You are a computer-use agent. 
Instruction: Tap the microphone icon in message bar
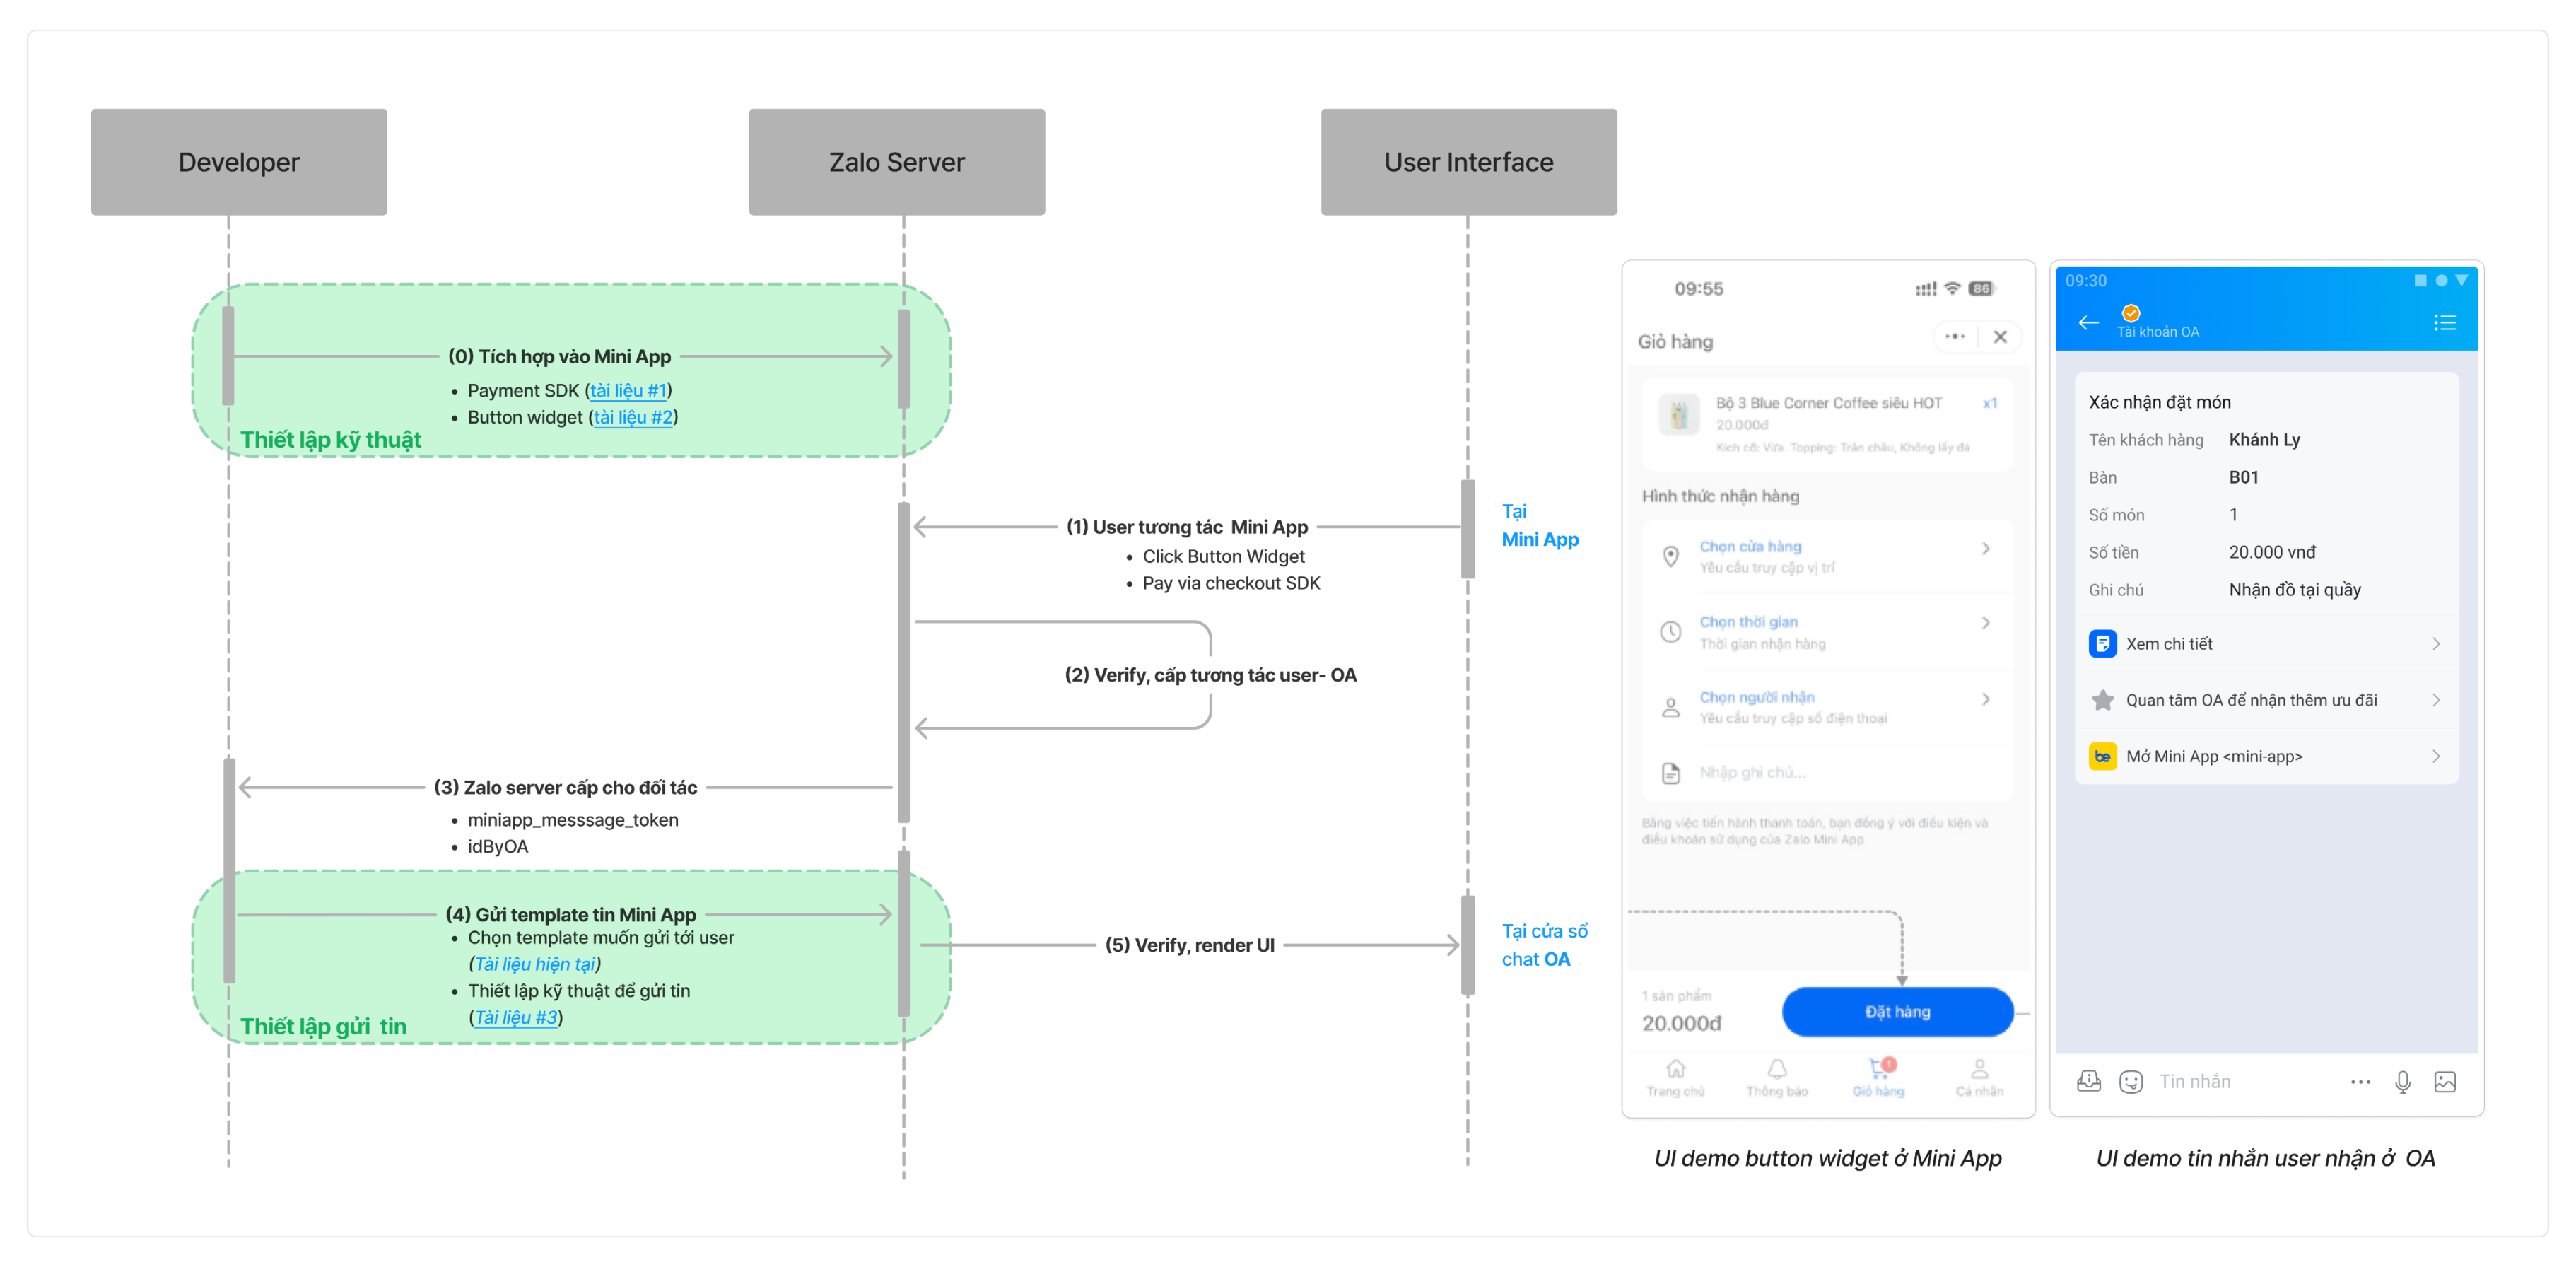(2402, 1081)
